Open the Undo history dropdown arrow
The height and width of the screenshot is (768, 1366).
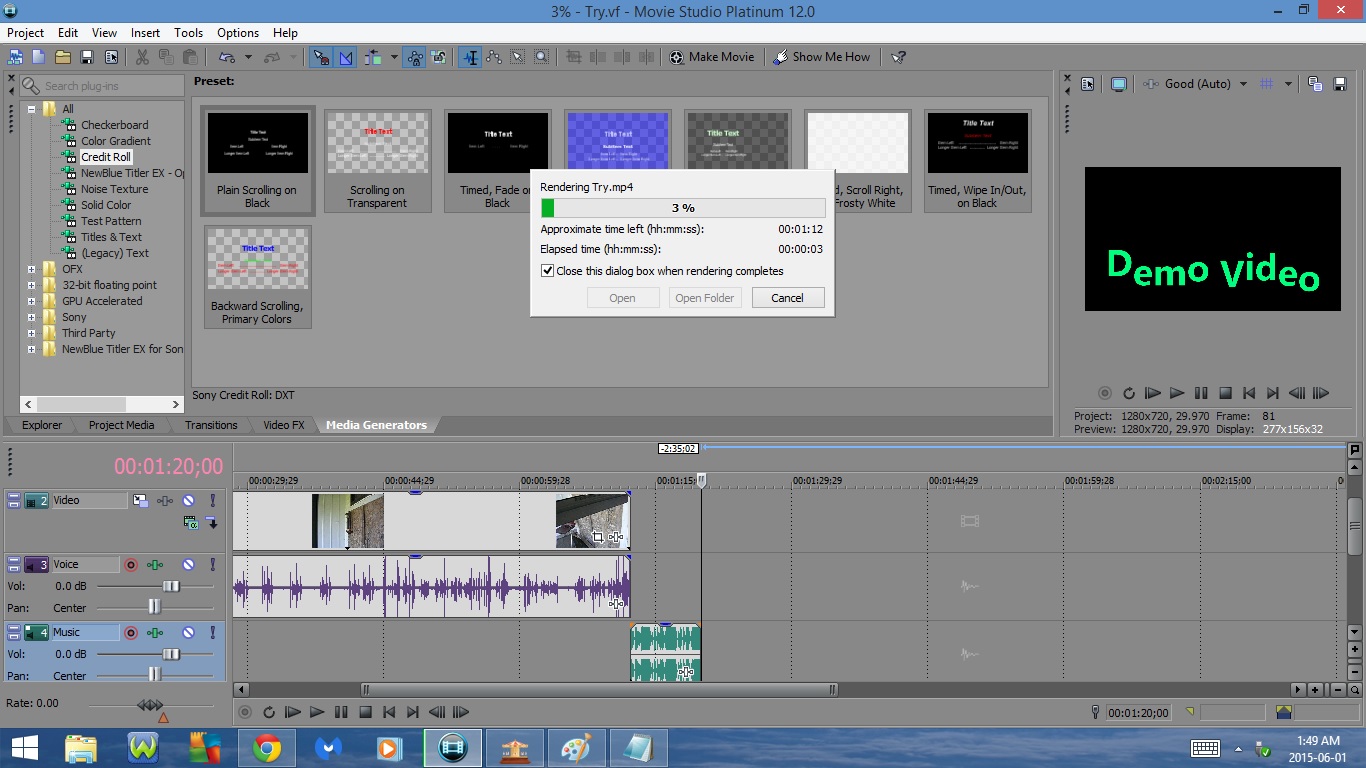tap(248, 57)
